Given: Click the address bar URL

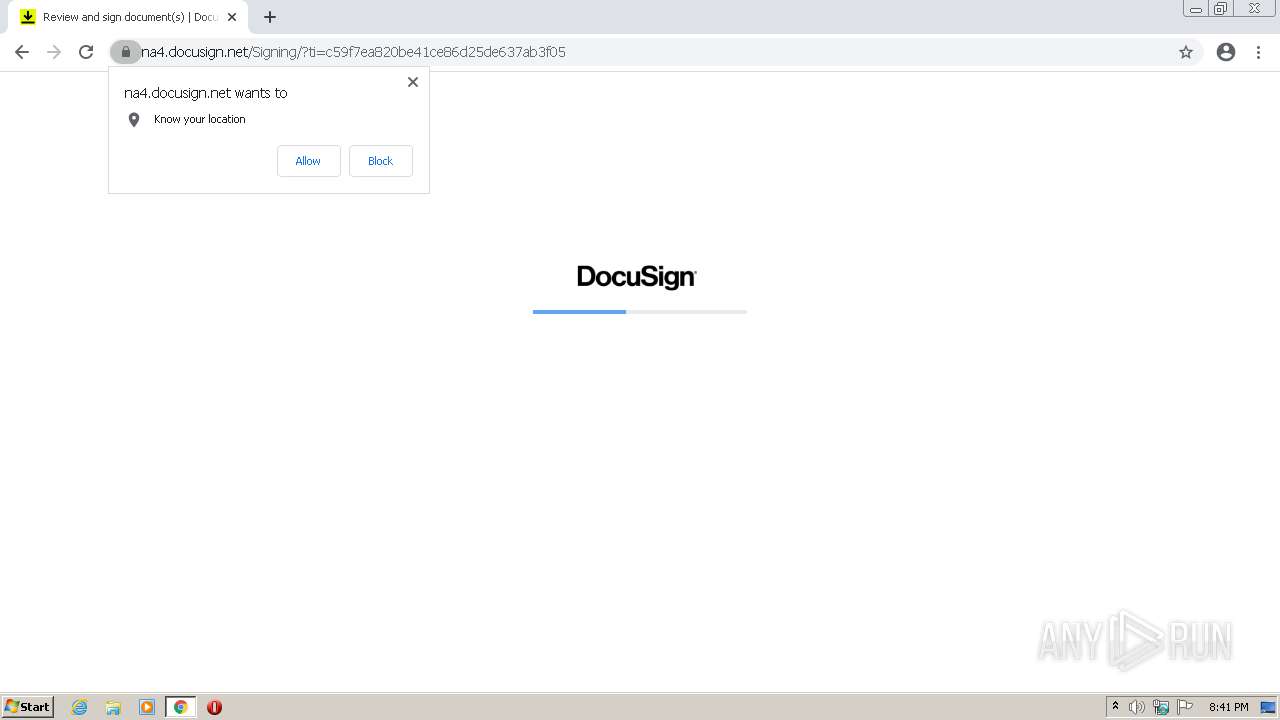Looking at the screenshot, I should pos(353,52).
